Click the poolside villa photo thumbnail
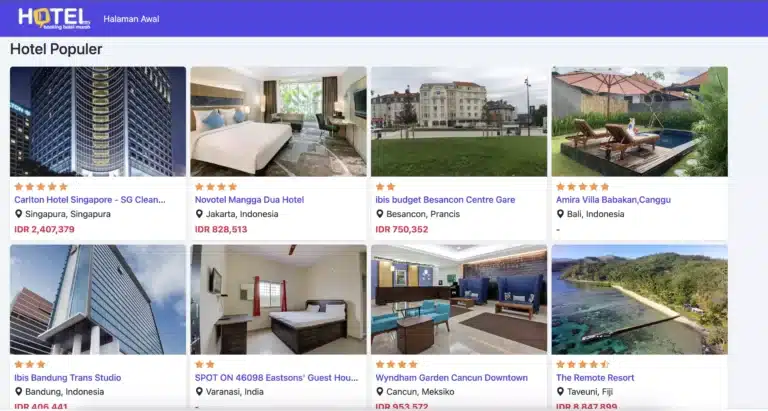Image resolution: width=768 pixels, height=411 pixels. [640, 121]
